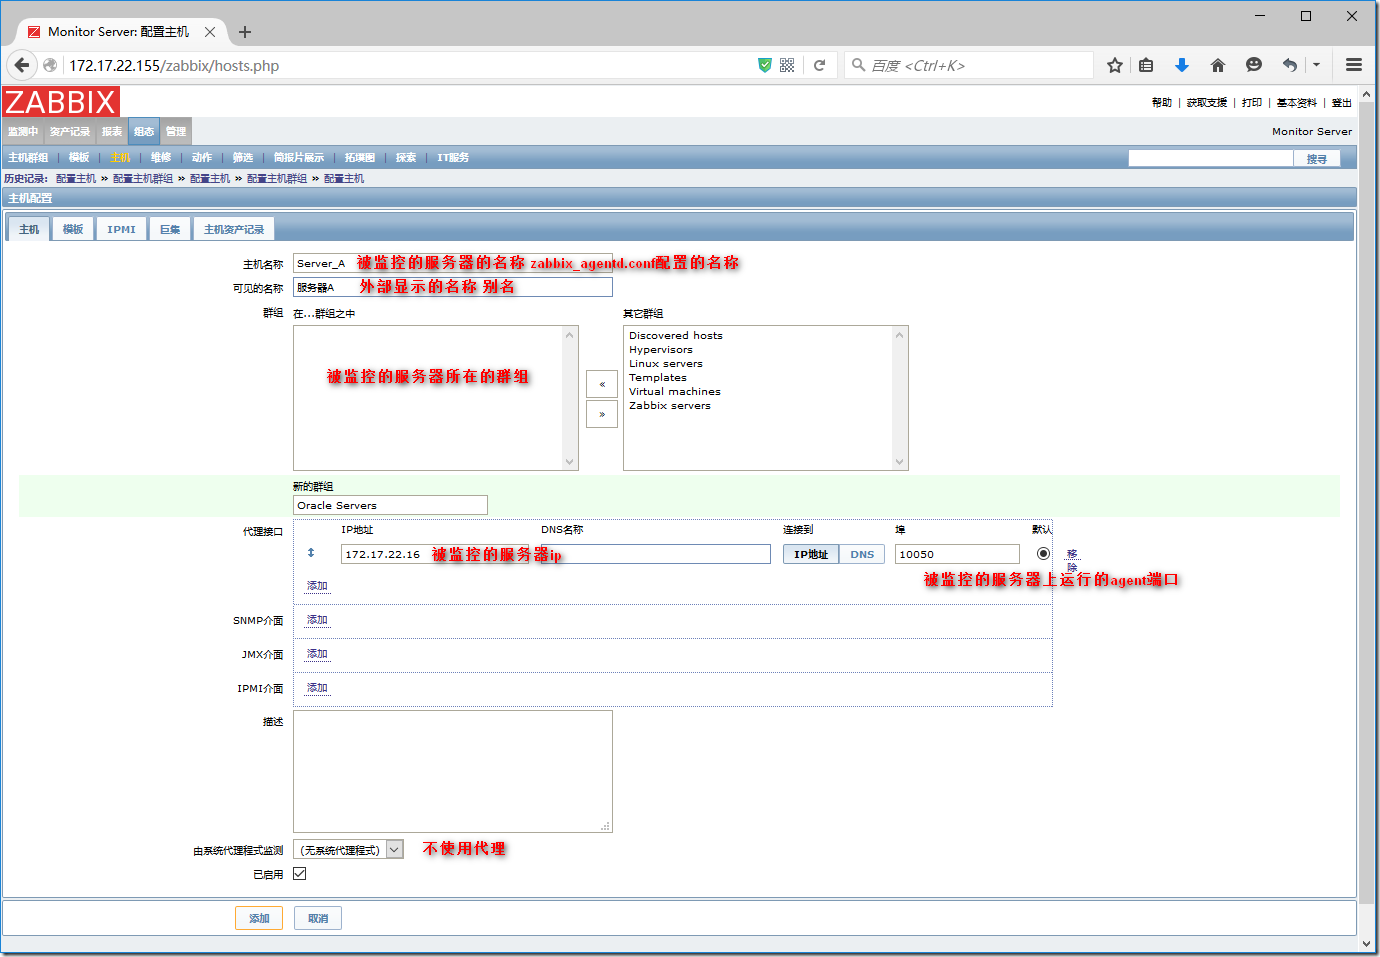Click the globe site identity icon
The width and height of the screenshot is (1380, 957).
(50, 65)
